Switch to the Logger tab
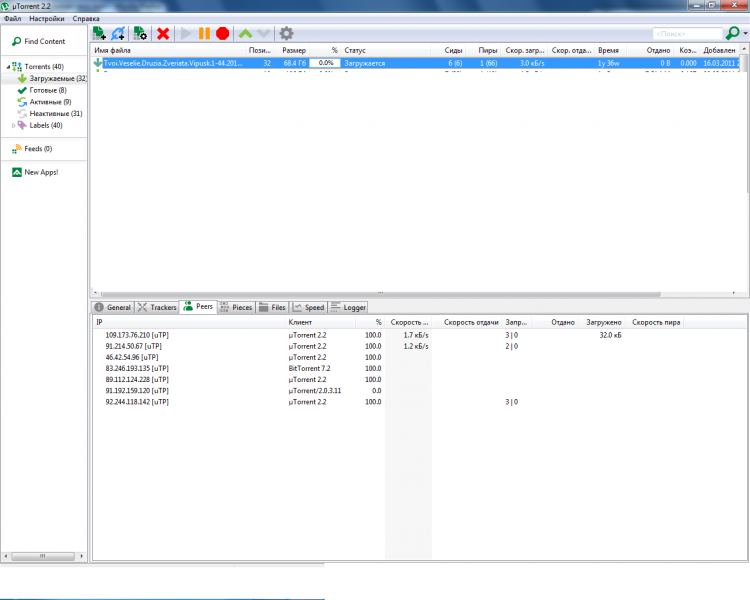The width and height of the screenshot is (750, 600). click(x=348, y=307)
